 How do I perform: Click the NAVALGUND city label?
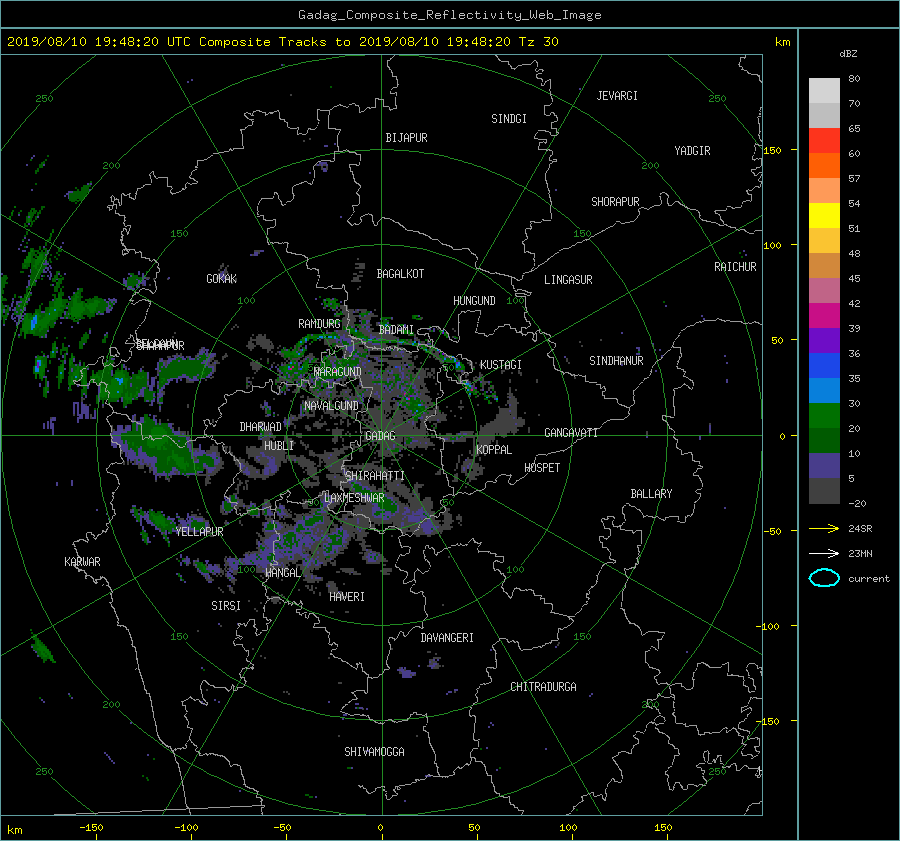pyautogui.click(x=331, y=405)
